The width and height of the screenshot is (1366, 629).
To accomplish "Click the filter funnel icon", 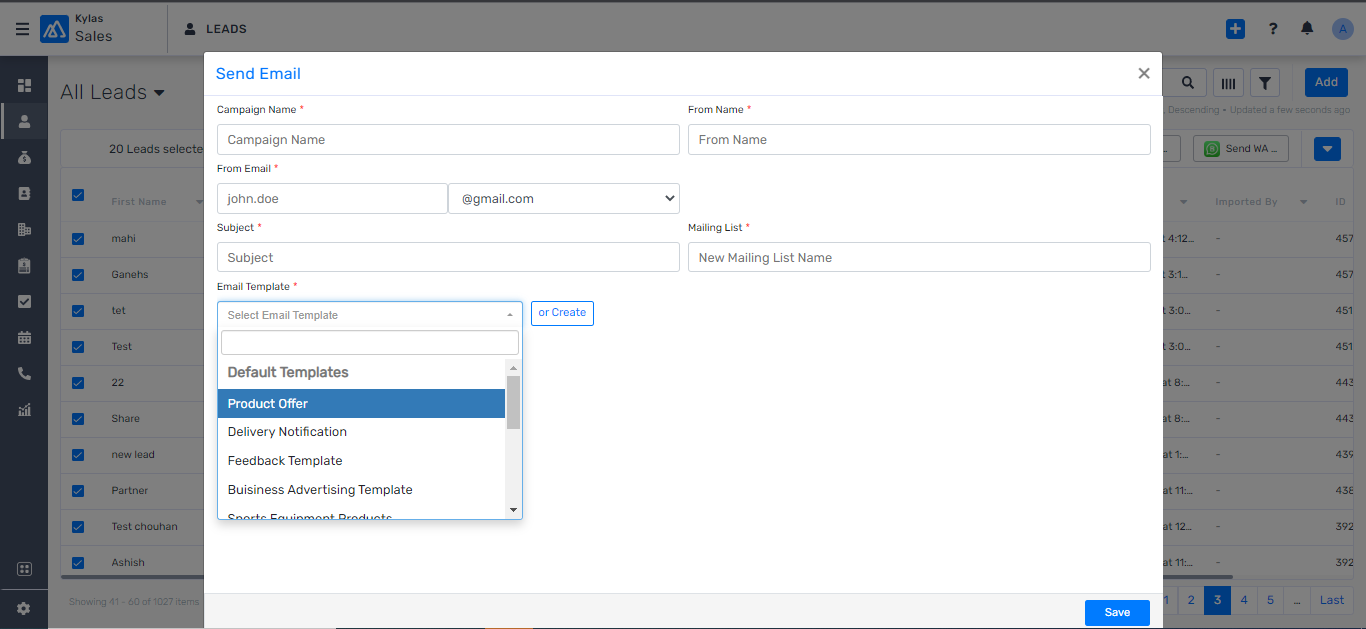I will click(x=1265, y=83).
